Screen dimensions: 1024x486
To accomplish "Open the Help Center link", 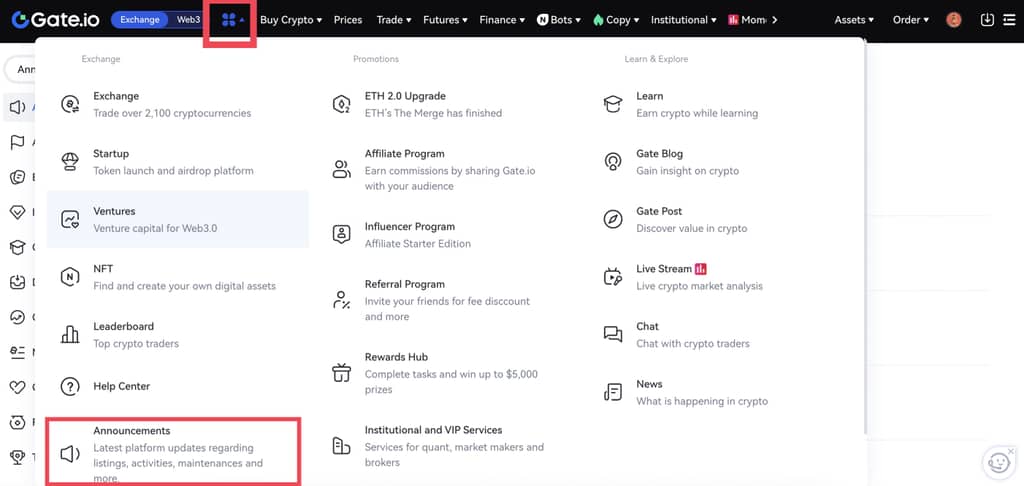I will click(121, 386).
